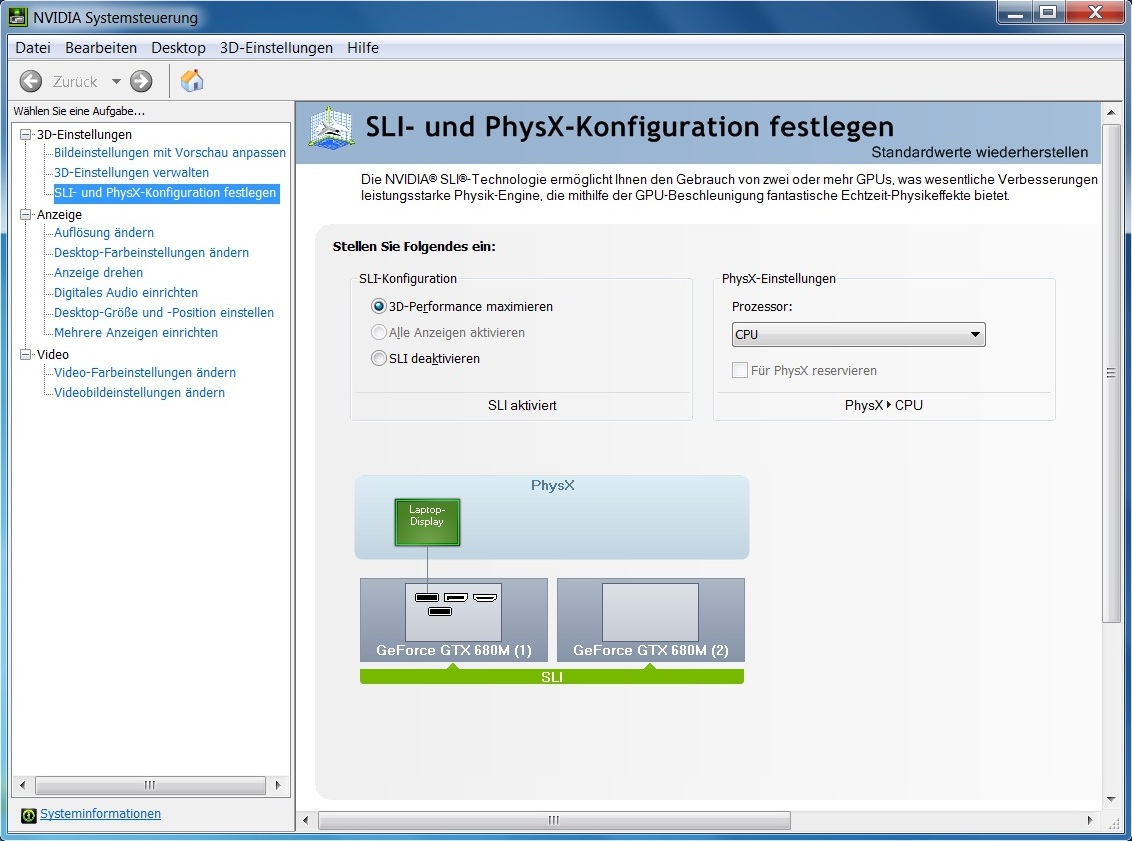Collapse the Video tree node
1132x841 pixels.
(x=26, y=354)
